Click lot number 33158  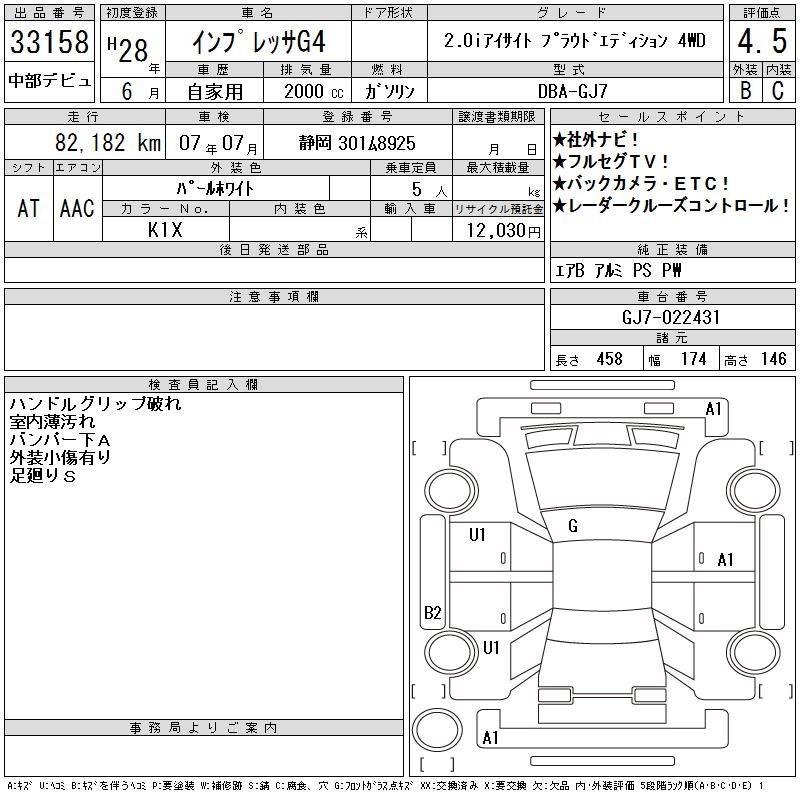[x=49, y=41]
